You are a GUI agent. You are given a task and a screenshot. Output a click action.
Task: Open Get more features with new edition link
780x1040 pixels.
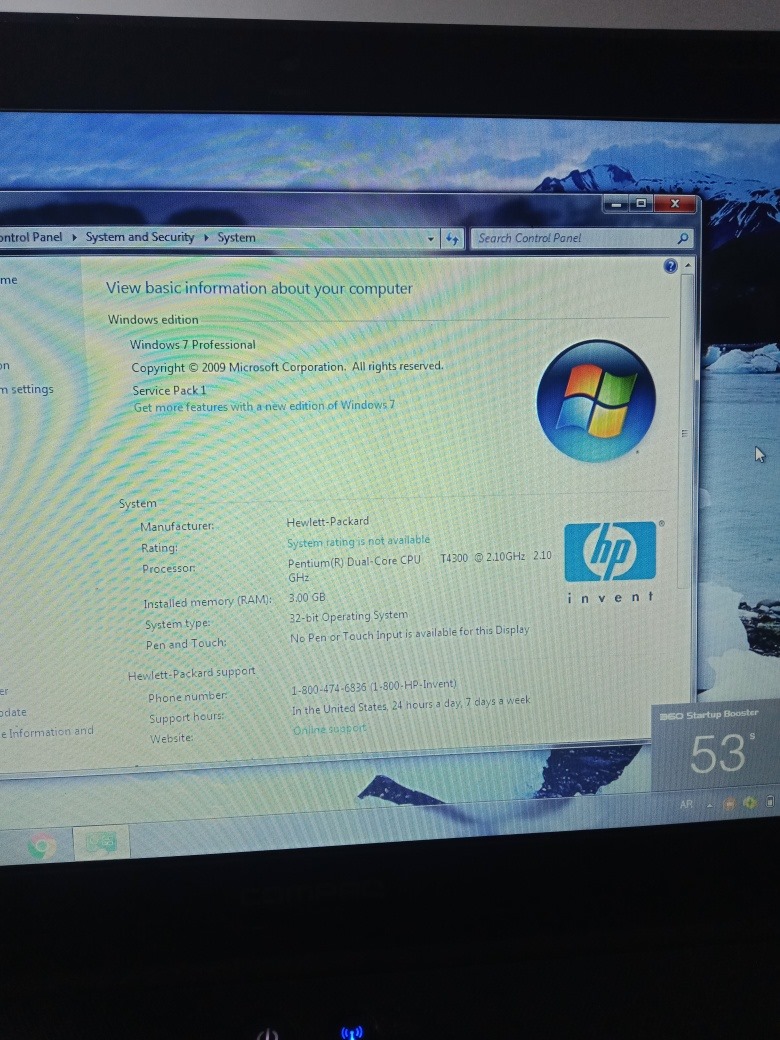(x=264, y=406)
